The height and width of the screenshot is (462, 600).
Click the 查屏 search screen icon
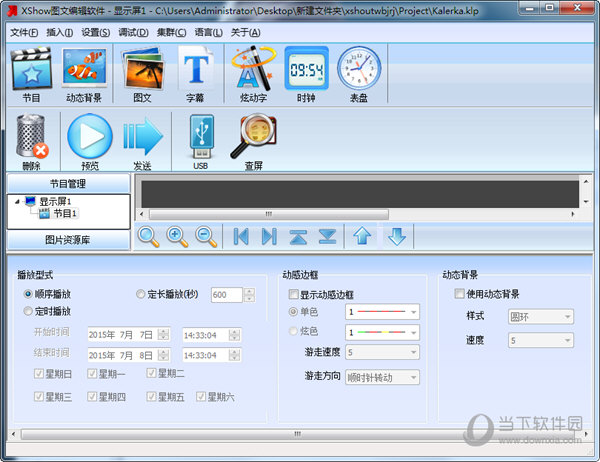click(253, 138)
